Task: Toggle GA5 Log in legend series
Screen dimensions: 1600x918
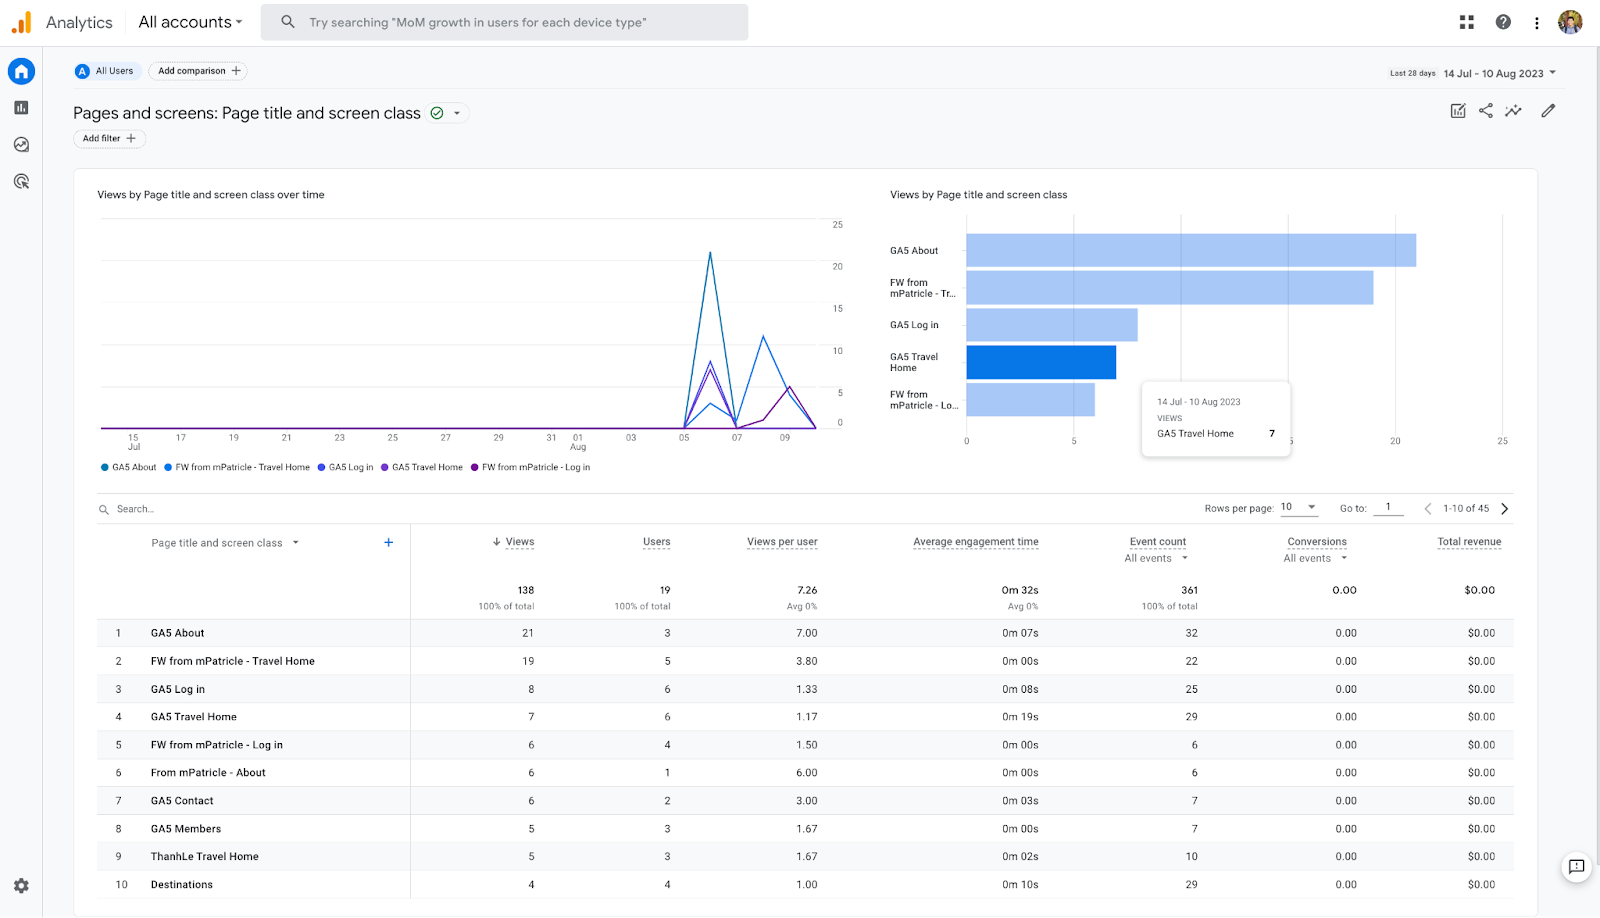Action: (346, 467)
